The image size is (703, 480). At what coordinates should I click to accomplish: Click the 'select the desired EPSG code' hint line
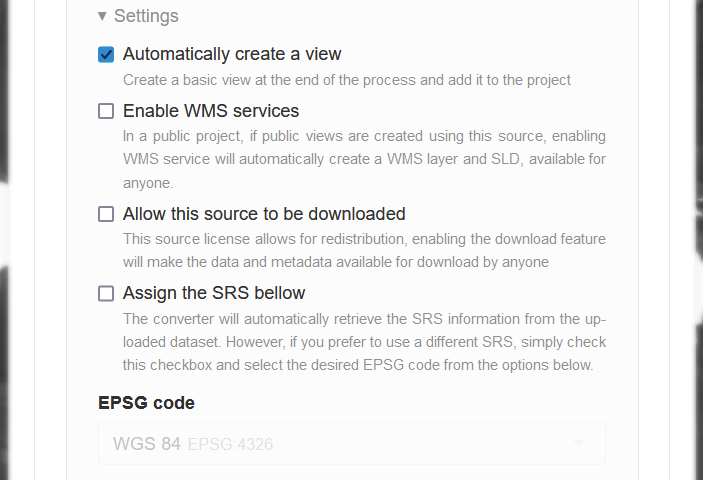[358, 365]
